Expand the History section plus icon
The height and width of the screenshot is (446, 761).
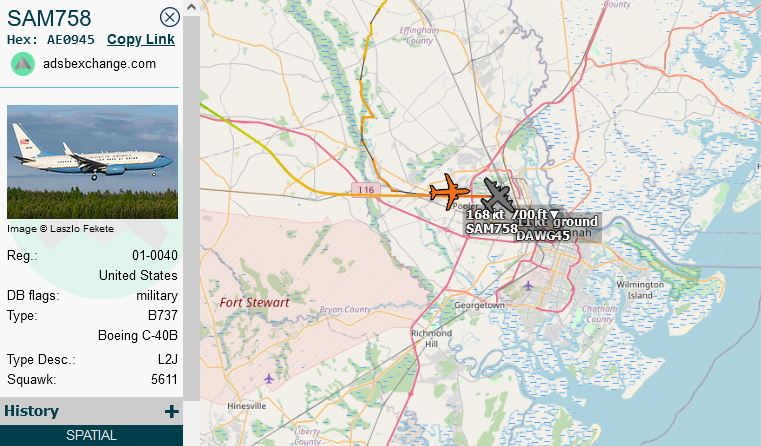171,412
